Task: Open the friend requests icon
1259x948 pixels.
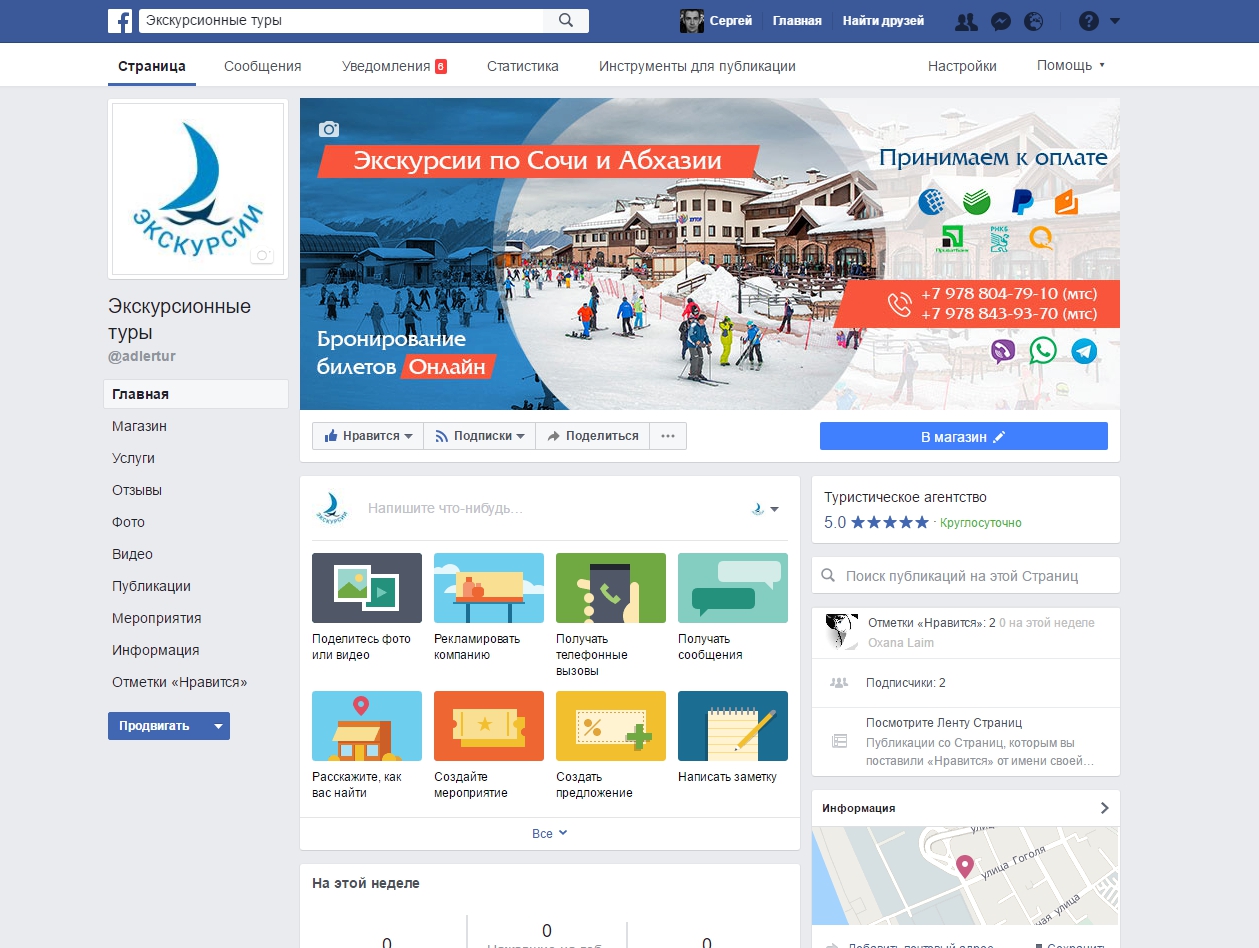Action: click(x=966, y=21)
